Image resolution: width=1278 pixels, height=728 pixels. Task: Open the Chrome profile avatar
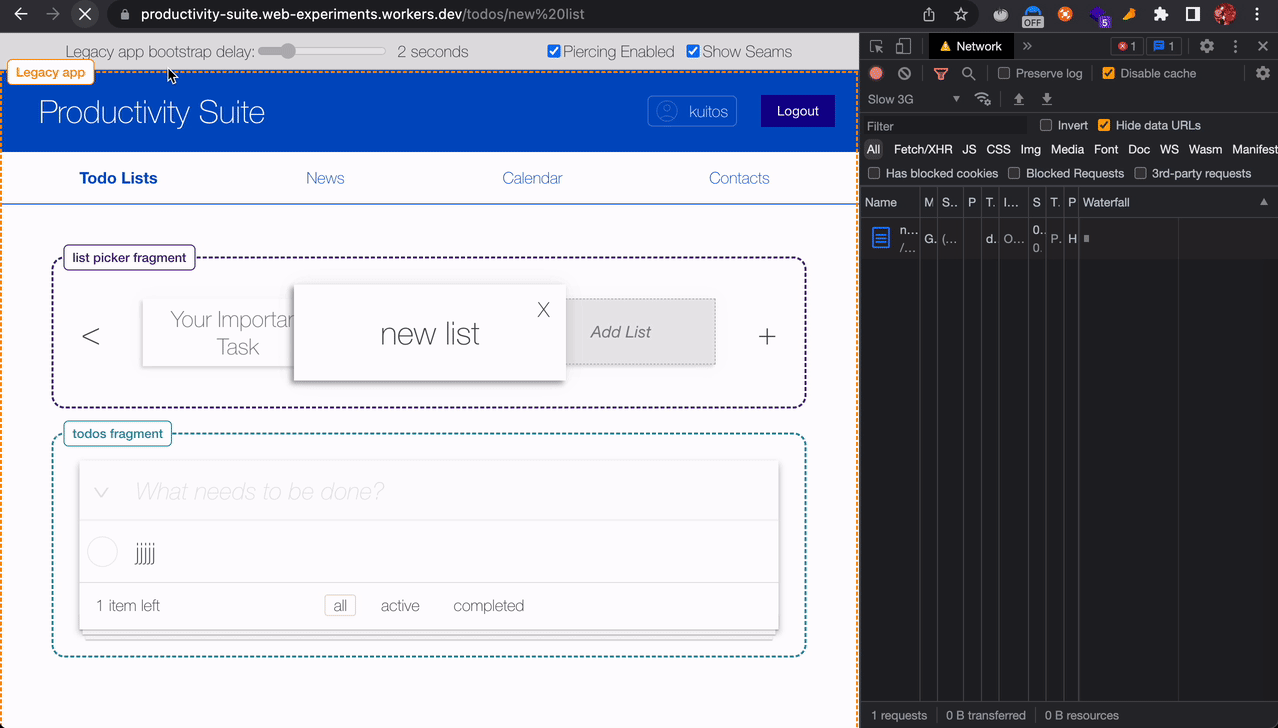[x=1225, y=14]
